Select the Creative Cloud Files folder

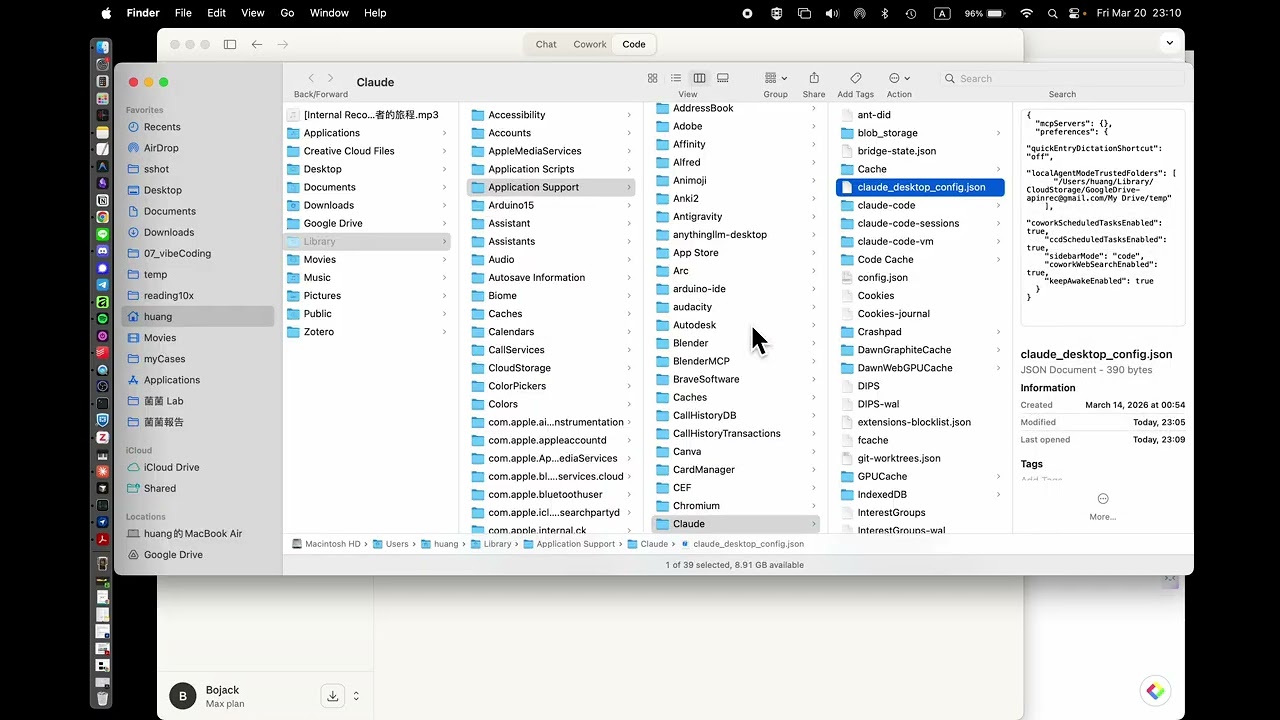point(349,151)
